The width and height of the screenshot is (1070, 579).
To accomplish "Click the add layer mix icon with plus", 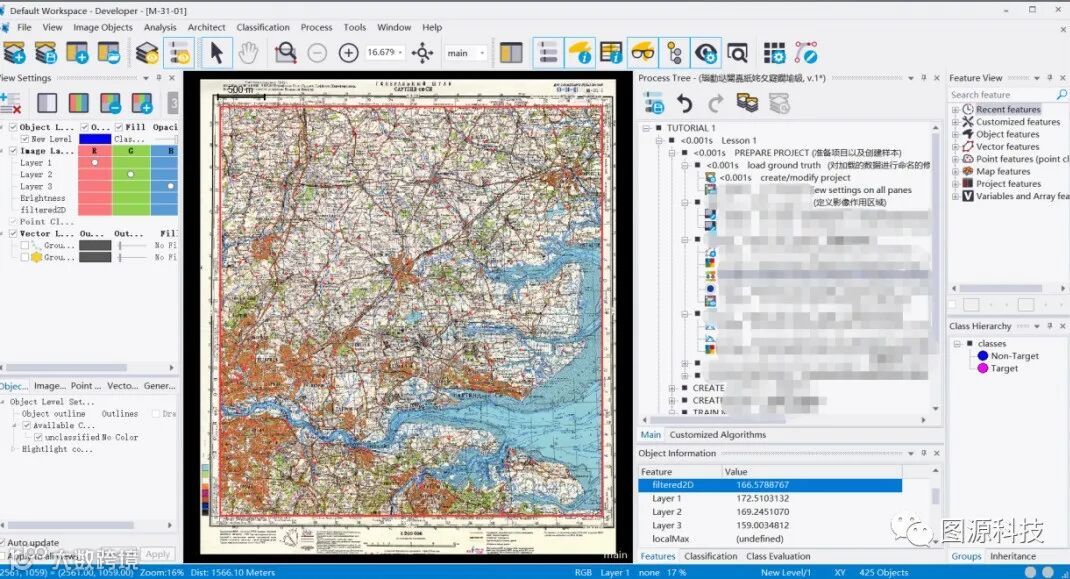I will 142,103.
